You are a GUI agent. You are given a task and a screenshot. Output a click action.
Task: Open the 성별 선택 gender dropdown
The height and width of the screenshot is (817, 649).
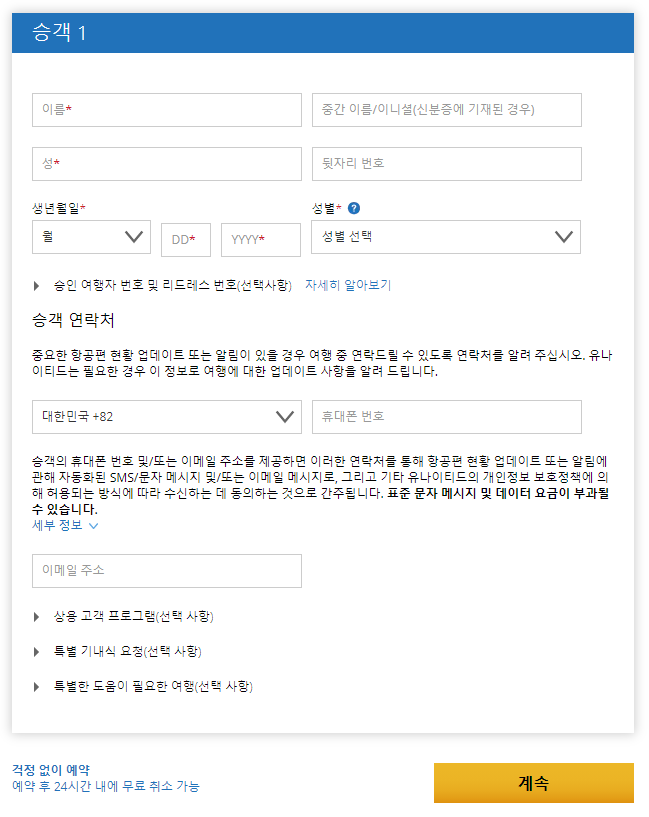(446, 237)
